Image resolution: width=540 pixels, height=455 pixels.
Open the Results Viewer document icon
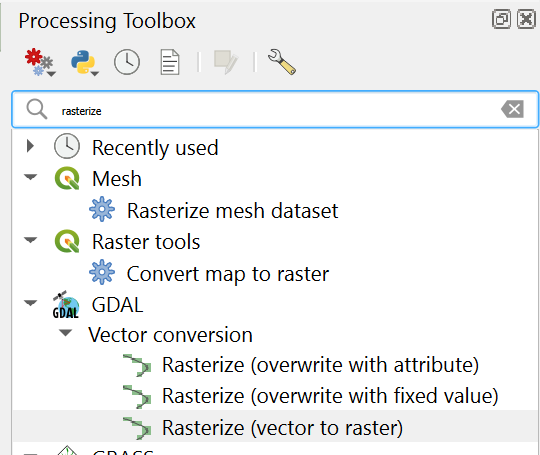(170, 62)
